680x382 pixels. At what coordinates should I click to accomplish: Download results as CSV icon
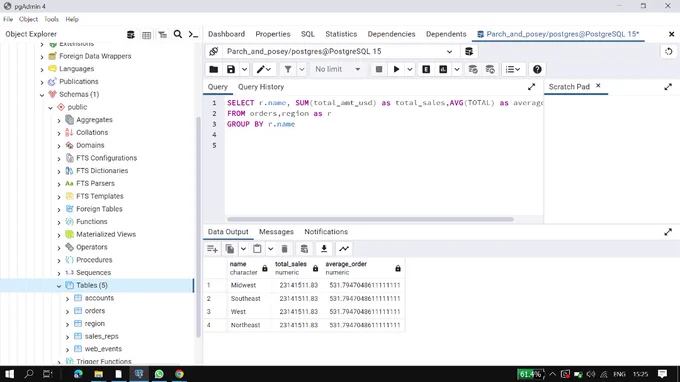[324, 249]
